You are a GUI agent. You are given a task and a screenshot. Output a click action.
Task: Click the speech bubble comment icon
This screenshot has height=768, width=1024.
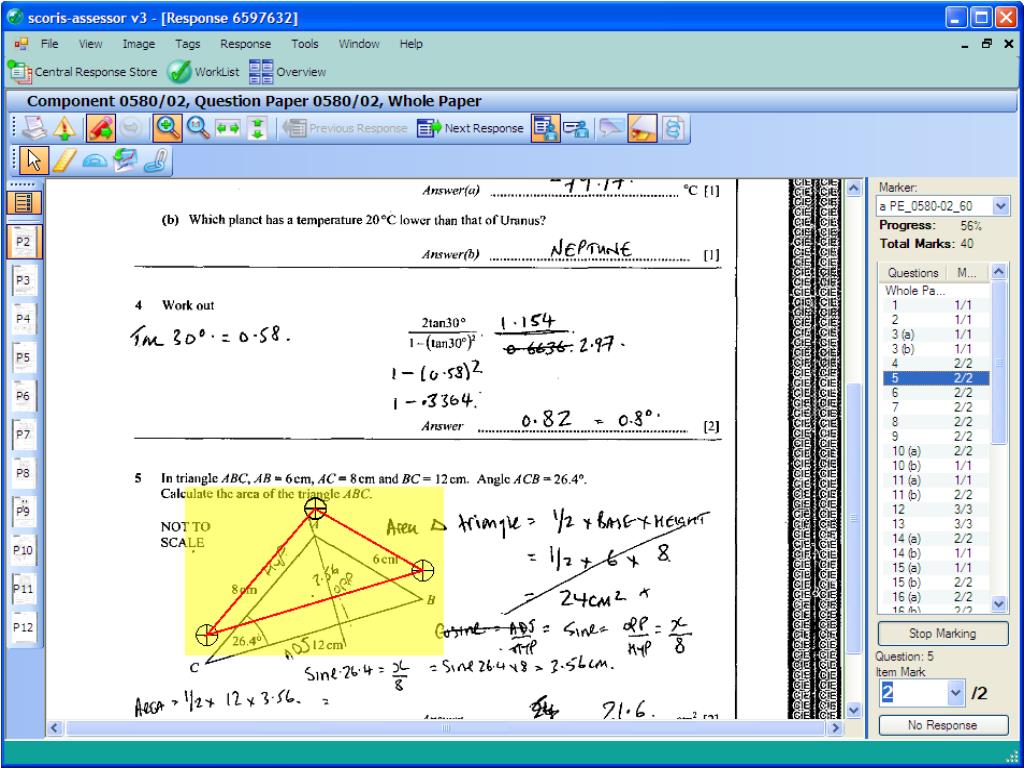click(x=611, y=128)
